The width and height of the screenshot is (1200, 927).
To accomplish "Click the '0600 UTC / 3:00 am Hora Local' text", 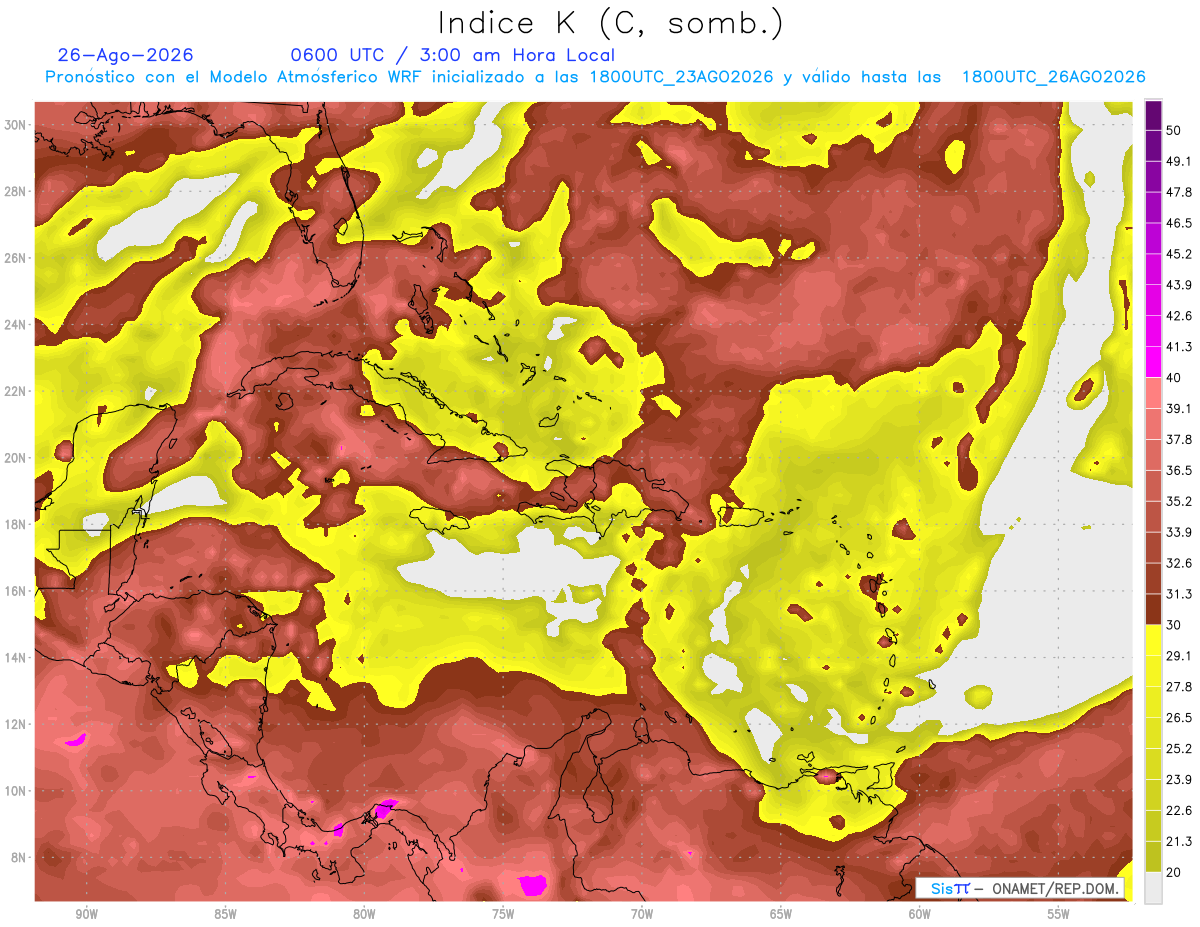I will [452, 55].
